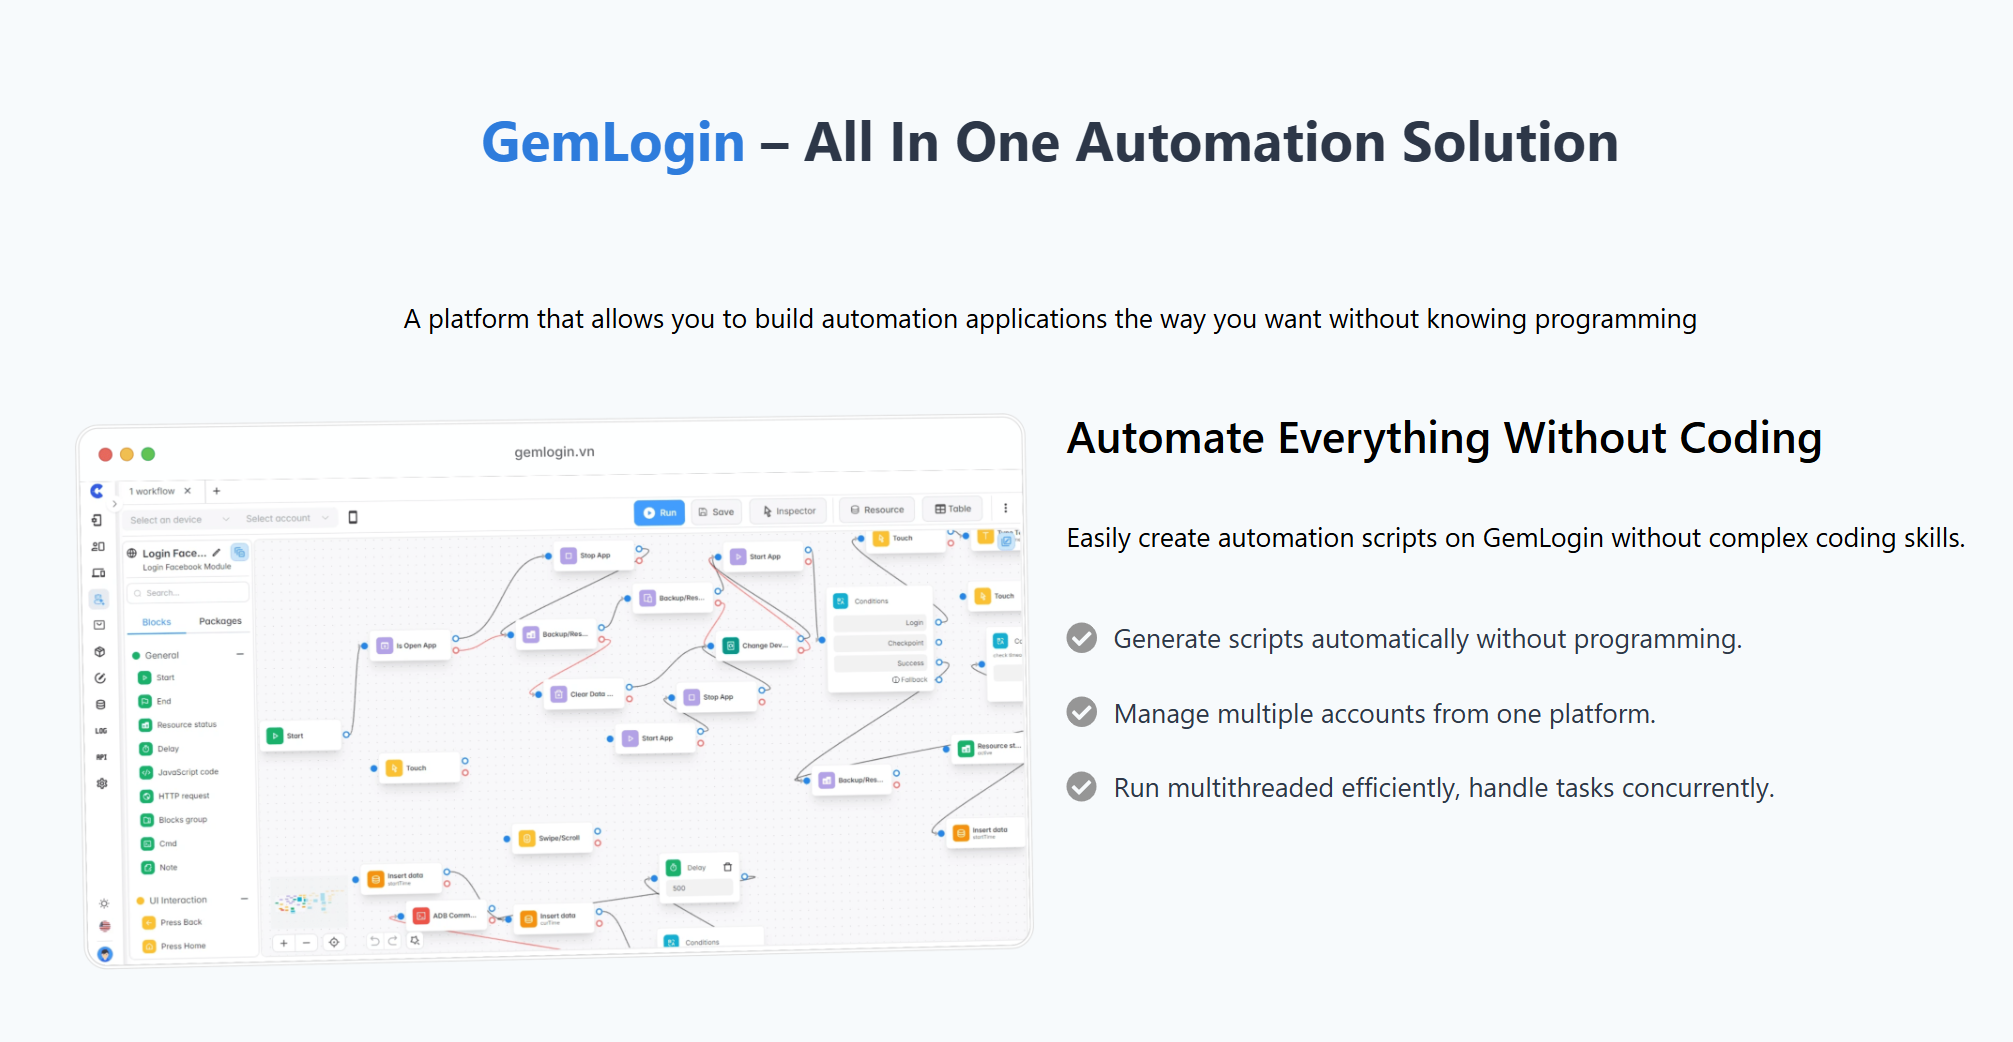The width and height of the screenshot is (2013, 1042).
Task: Click the GemLogin heading text
Action: tap(613, 143)
